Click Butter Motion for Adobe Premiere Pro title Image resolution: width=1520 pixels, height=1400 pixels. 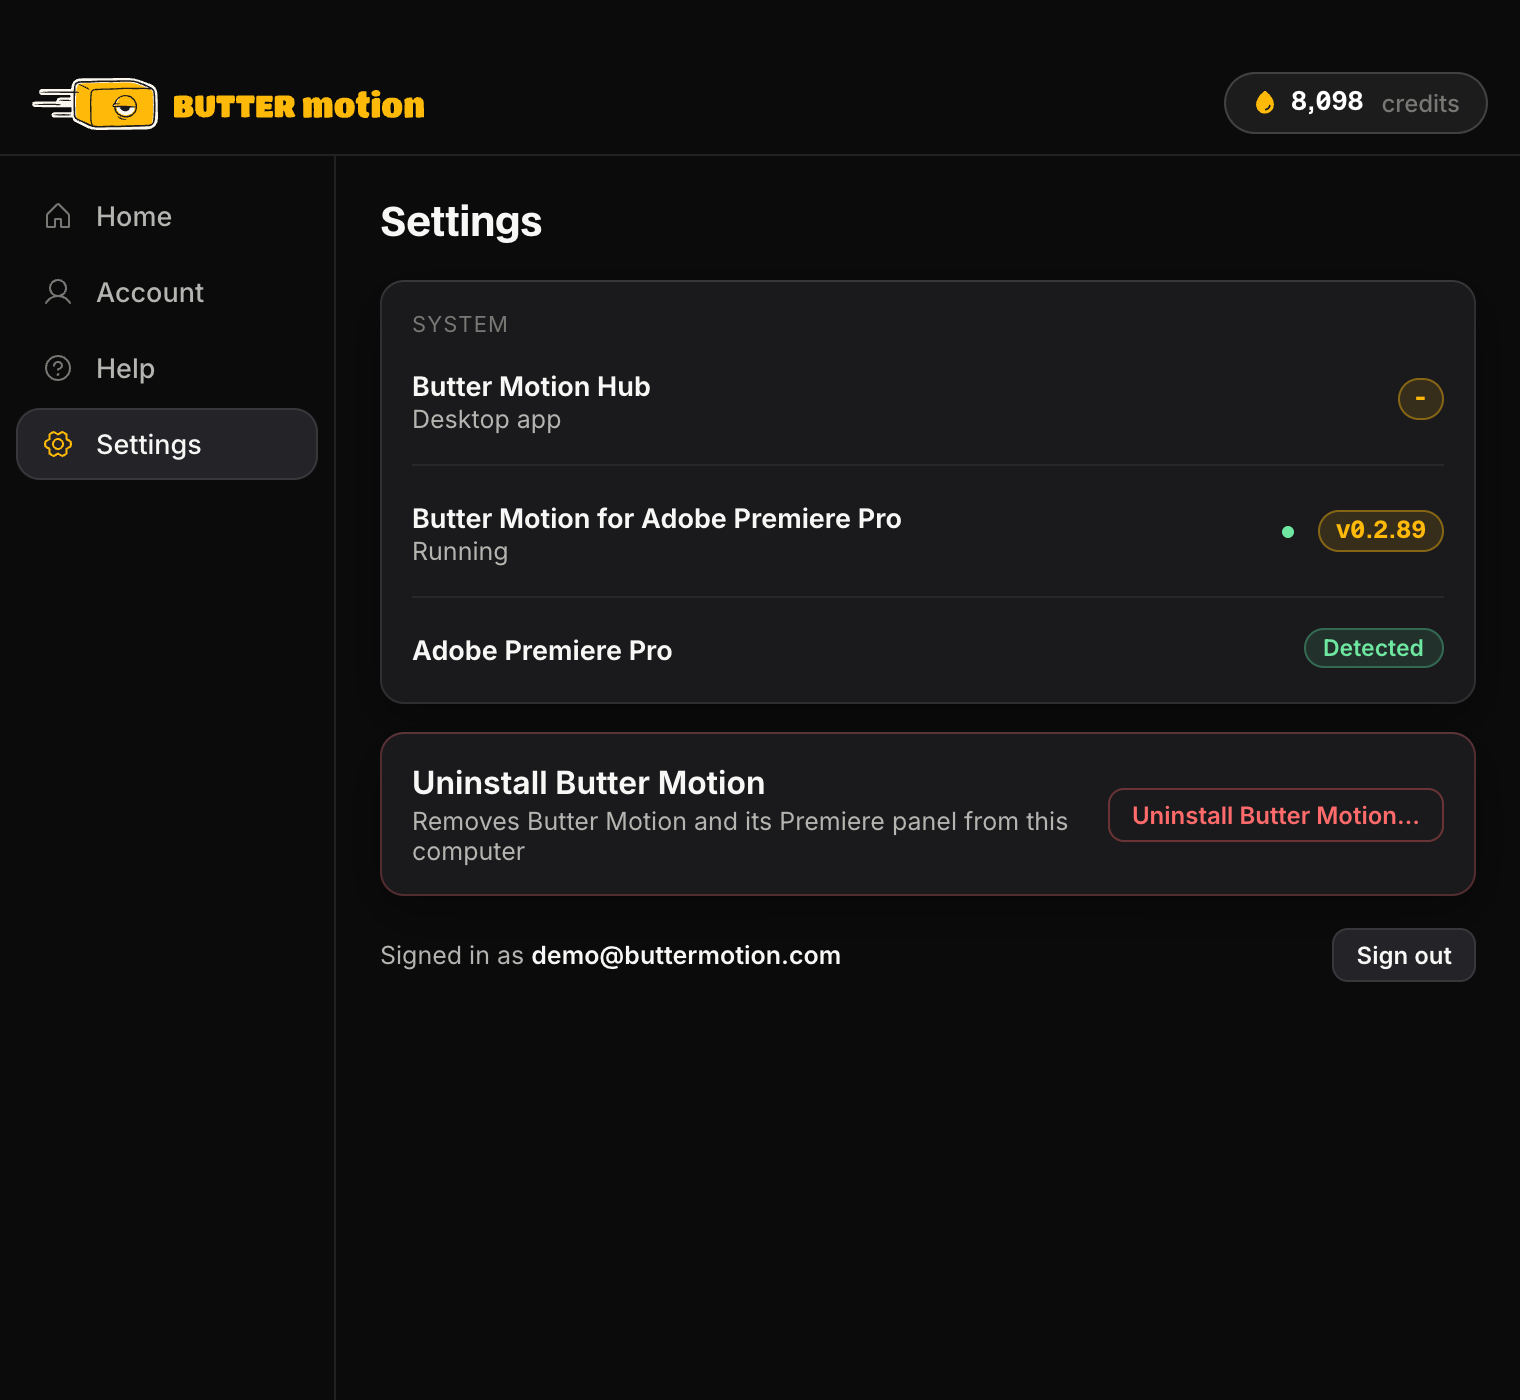point(657,518)
